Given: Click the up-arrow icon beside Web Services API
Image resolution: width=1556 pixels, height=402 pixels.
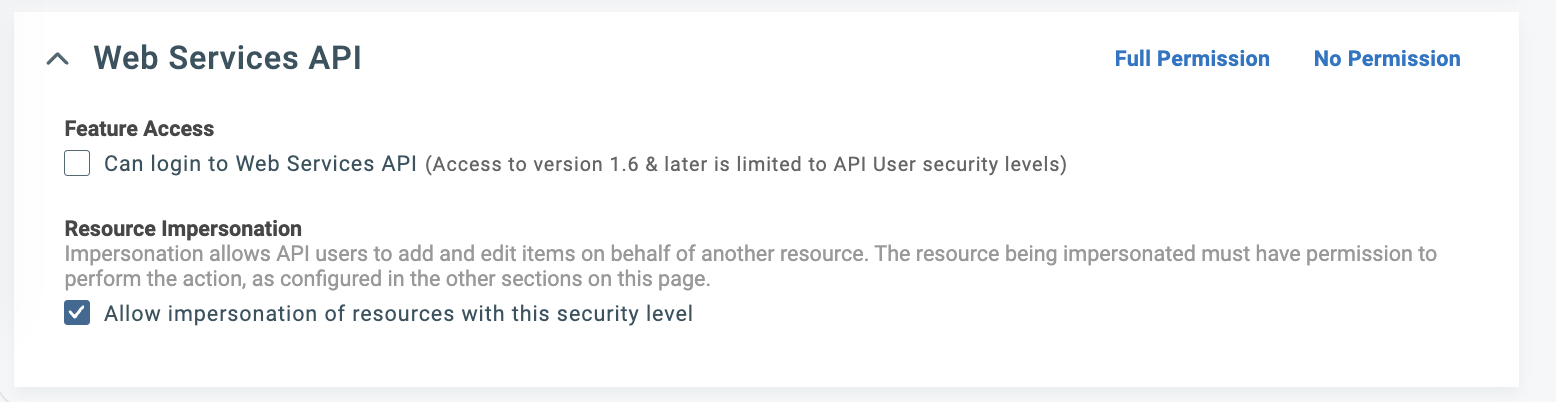Looking at the screenshot, I should click(x=58, y=60).
